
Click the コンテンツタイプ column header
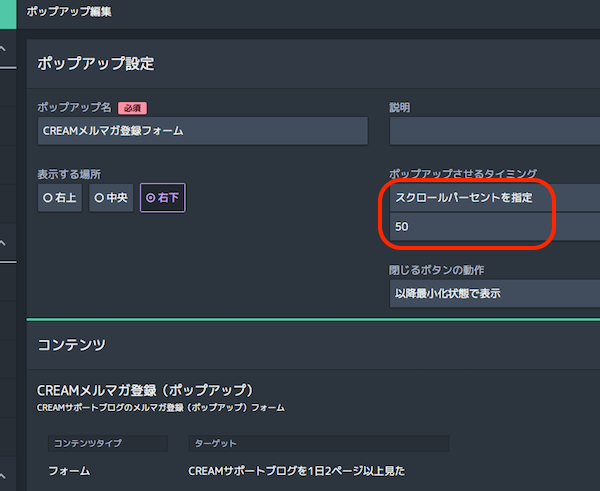click(108, 443)
